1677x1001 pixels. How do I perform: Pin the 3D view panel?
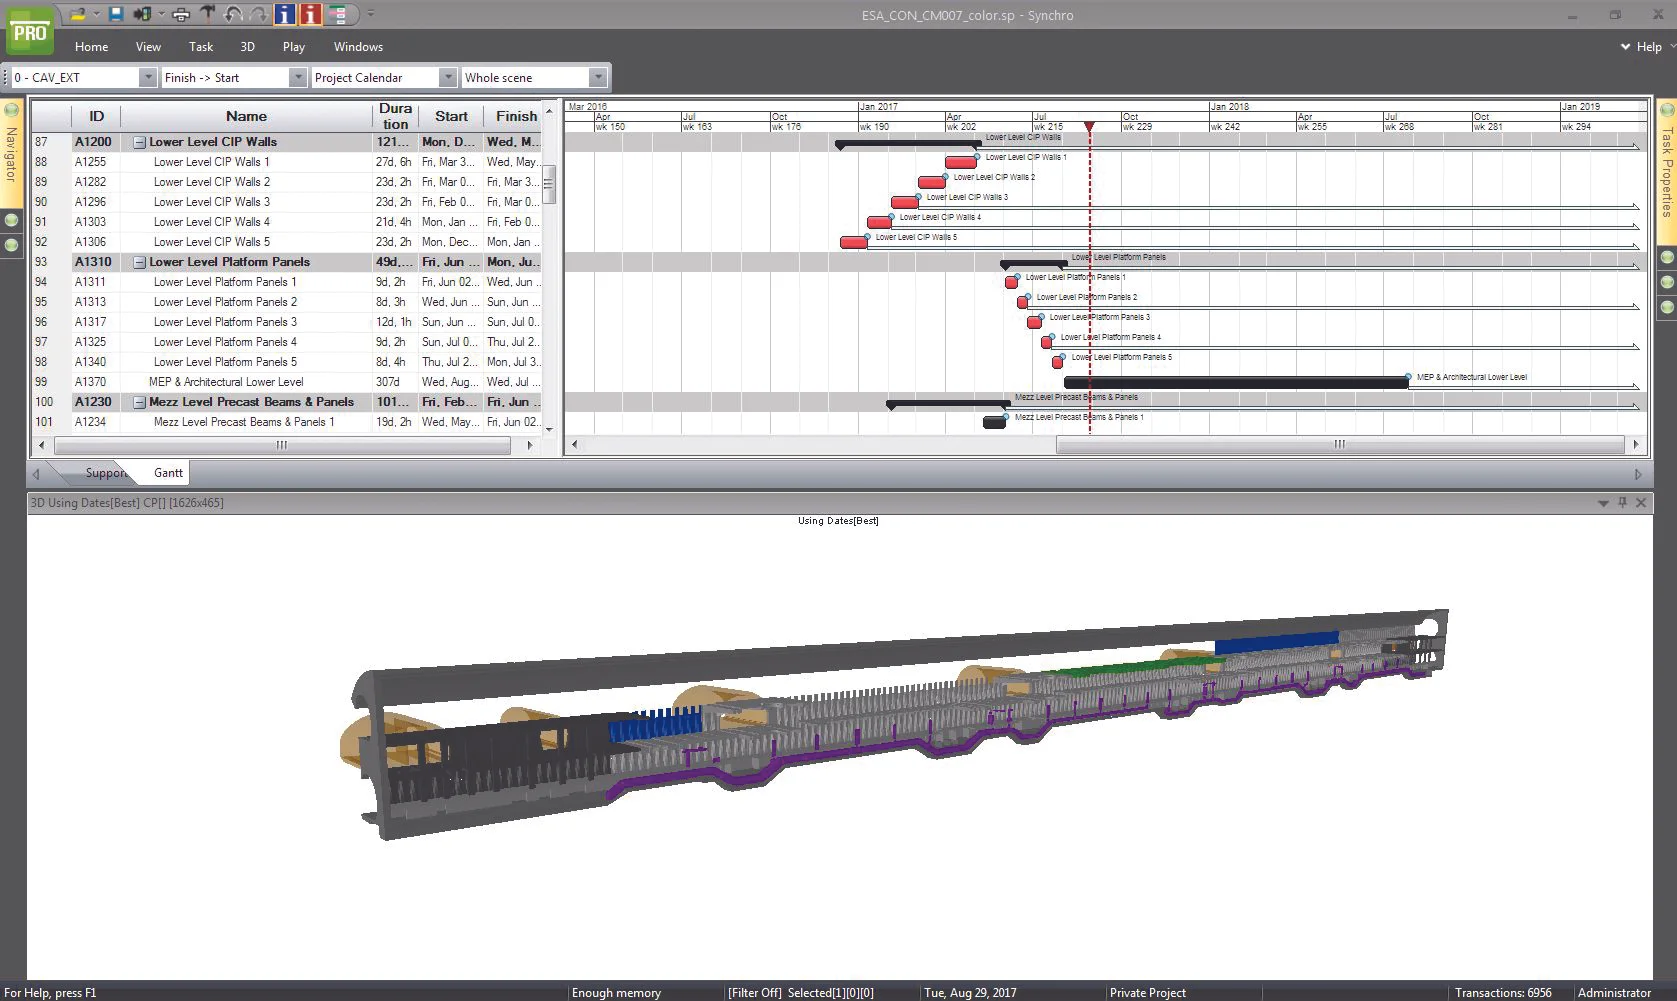(1622, 502)
